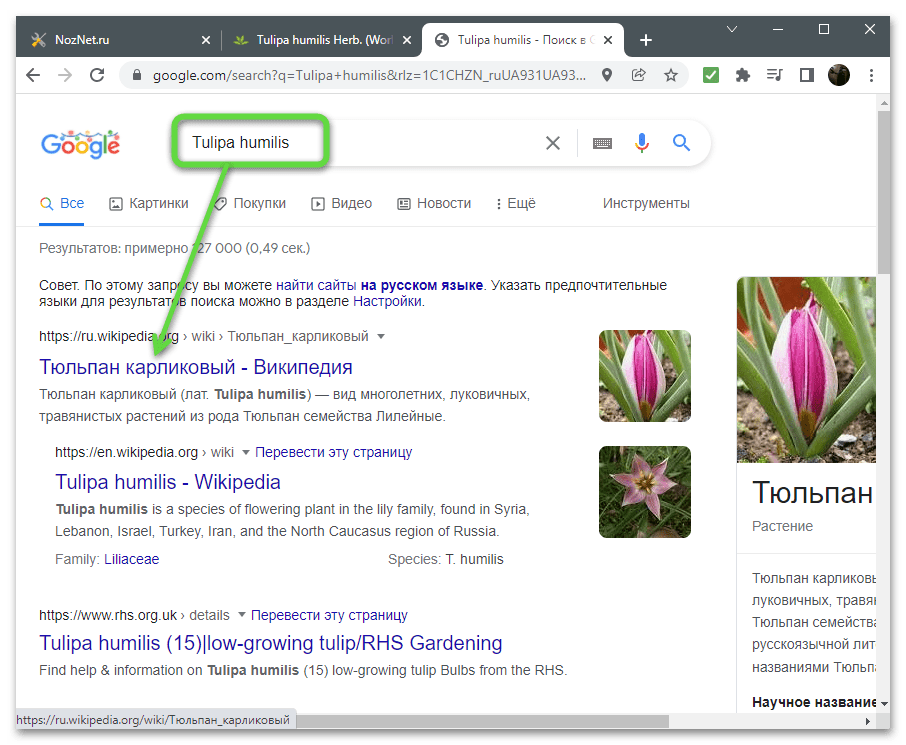Reload the Google search page
Image resolution: width=906 pixels, height=745 pixels.
(x=97, y=75)
